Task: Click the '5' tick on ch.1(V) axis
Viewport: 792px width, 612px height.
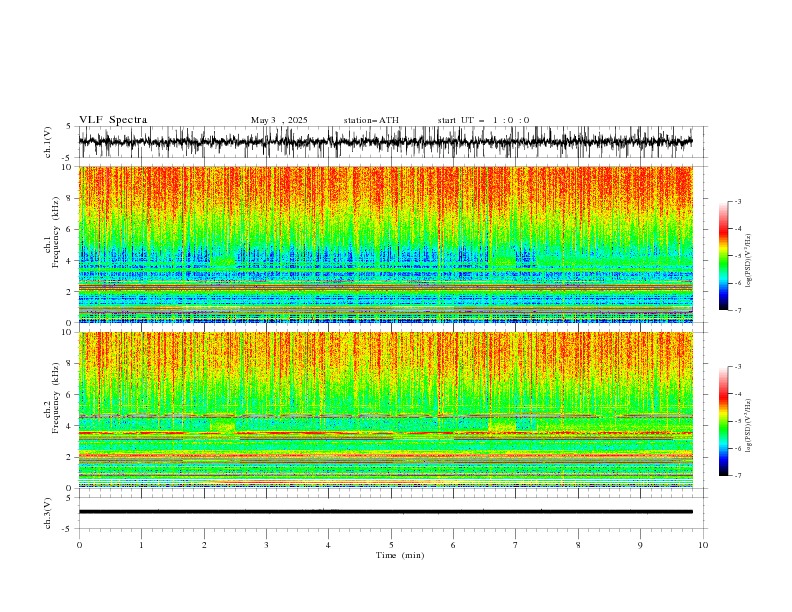Action: point(68,126)
